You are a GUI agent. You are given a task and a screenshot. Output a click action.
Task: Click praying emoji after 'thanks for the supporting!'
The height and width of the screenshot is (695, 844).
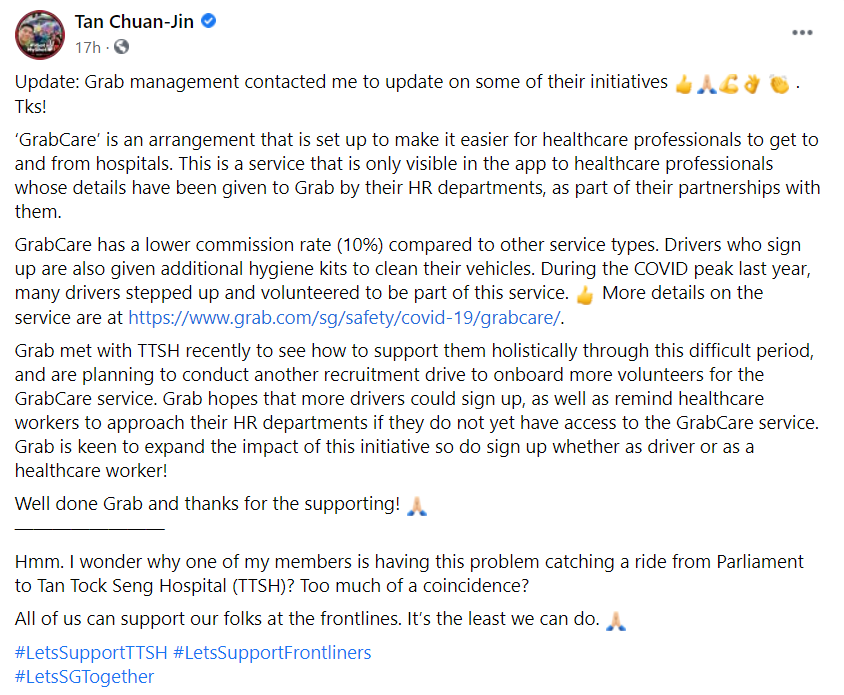click(417, 505)
